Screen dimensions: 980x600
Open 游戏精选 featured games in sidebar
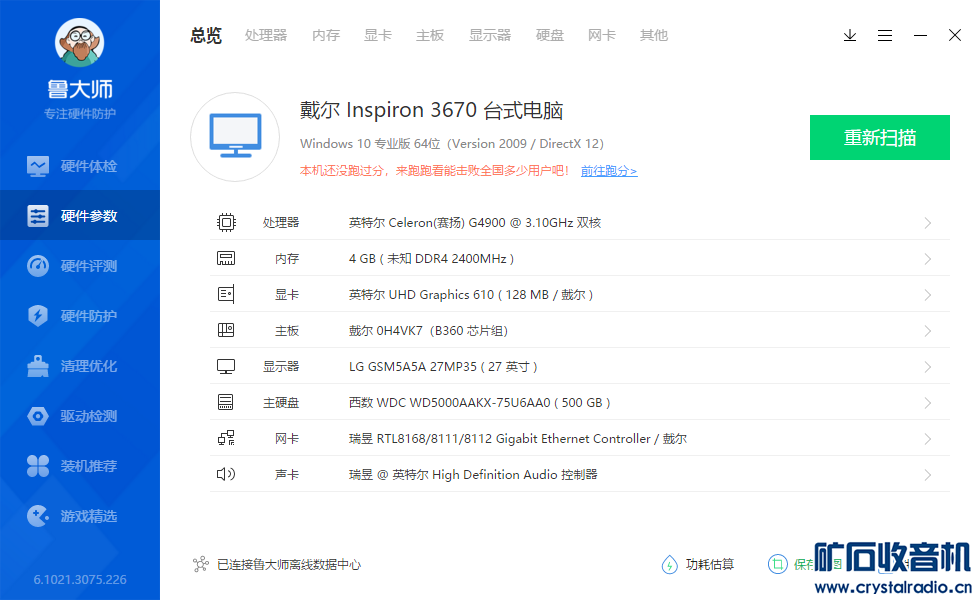pos(80,516)
